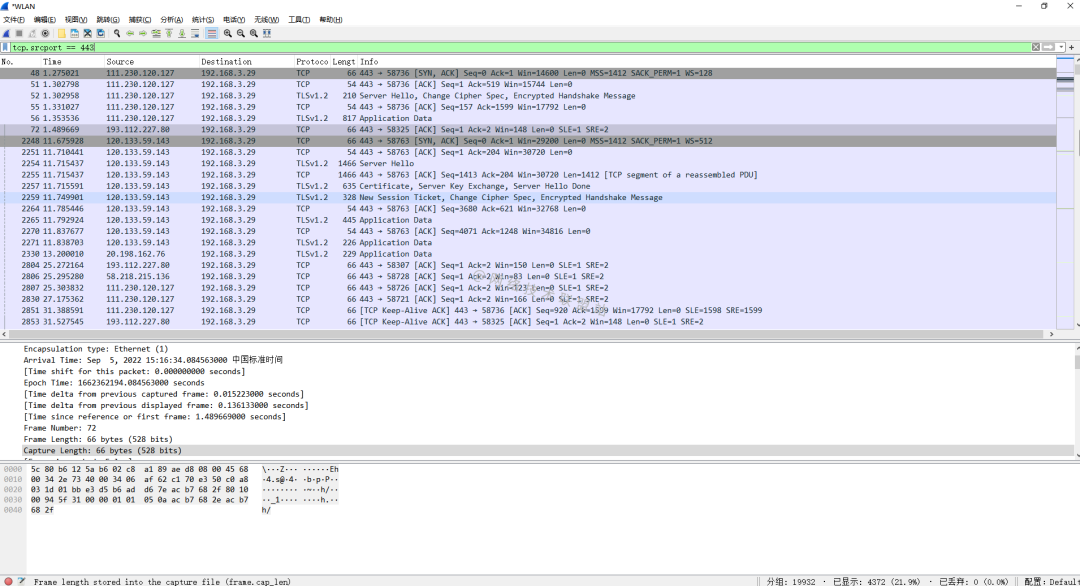Zoom in on the main window text
The image size is (1080, 586).
228,33
